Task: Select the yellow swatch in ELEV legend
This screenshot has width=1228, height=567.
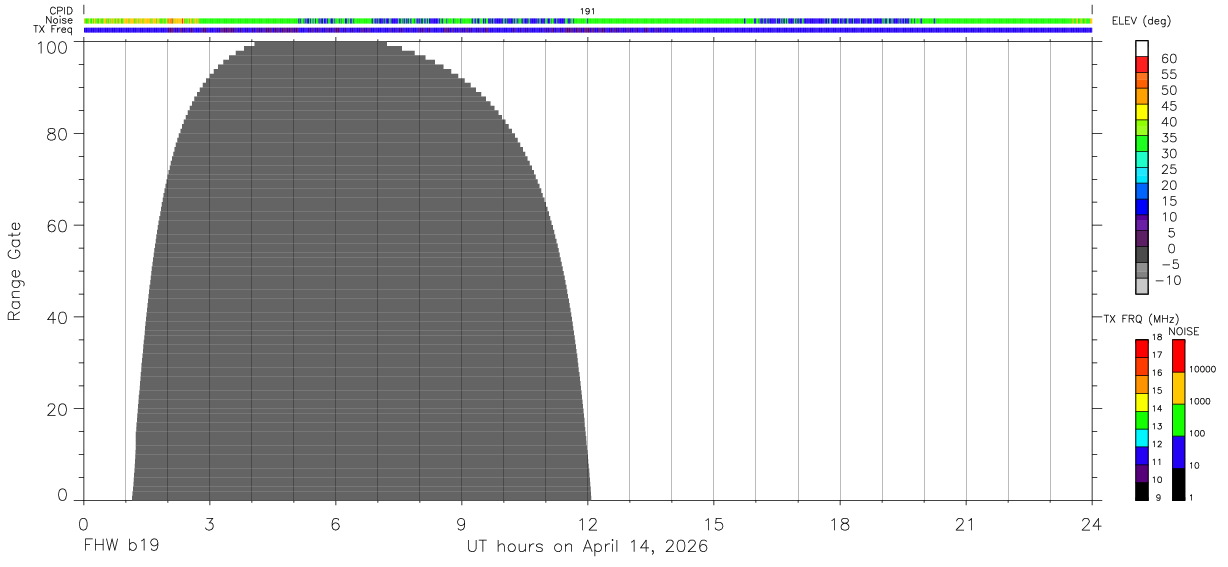Action: pos(1142,112)
